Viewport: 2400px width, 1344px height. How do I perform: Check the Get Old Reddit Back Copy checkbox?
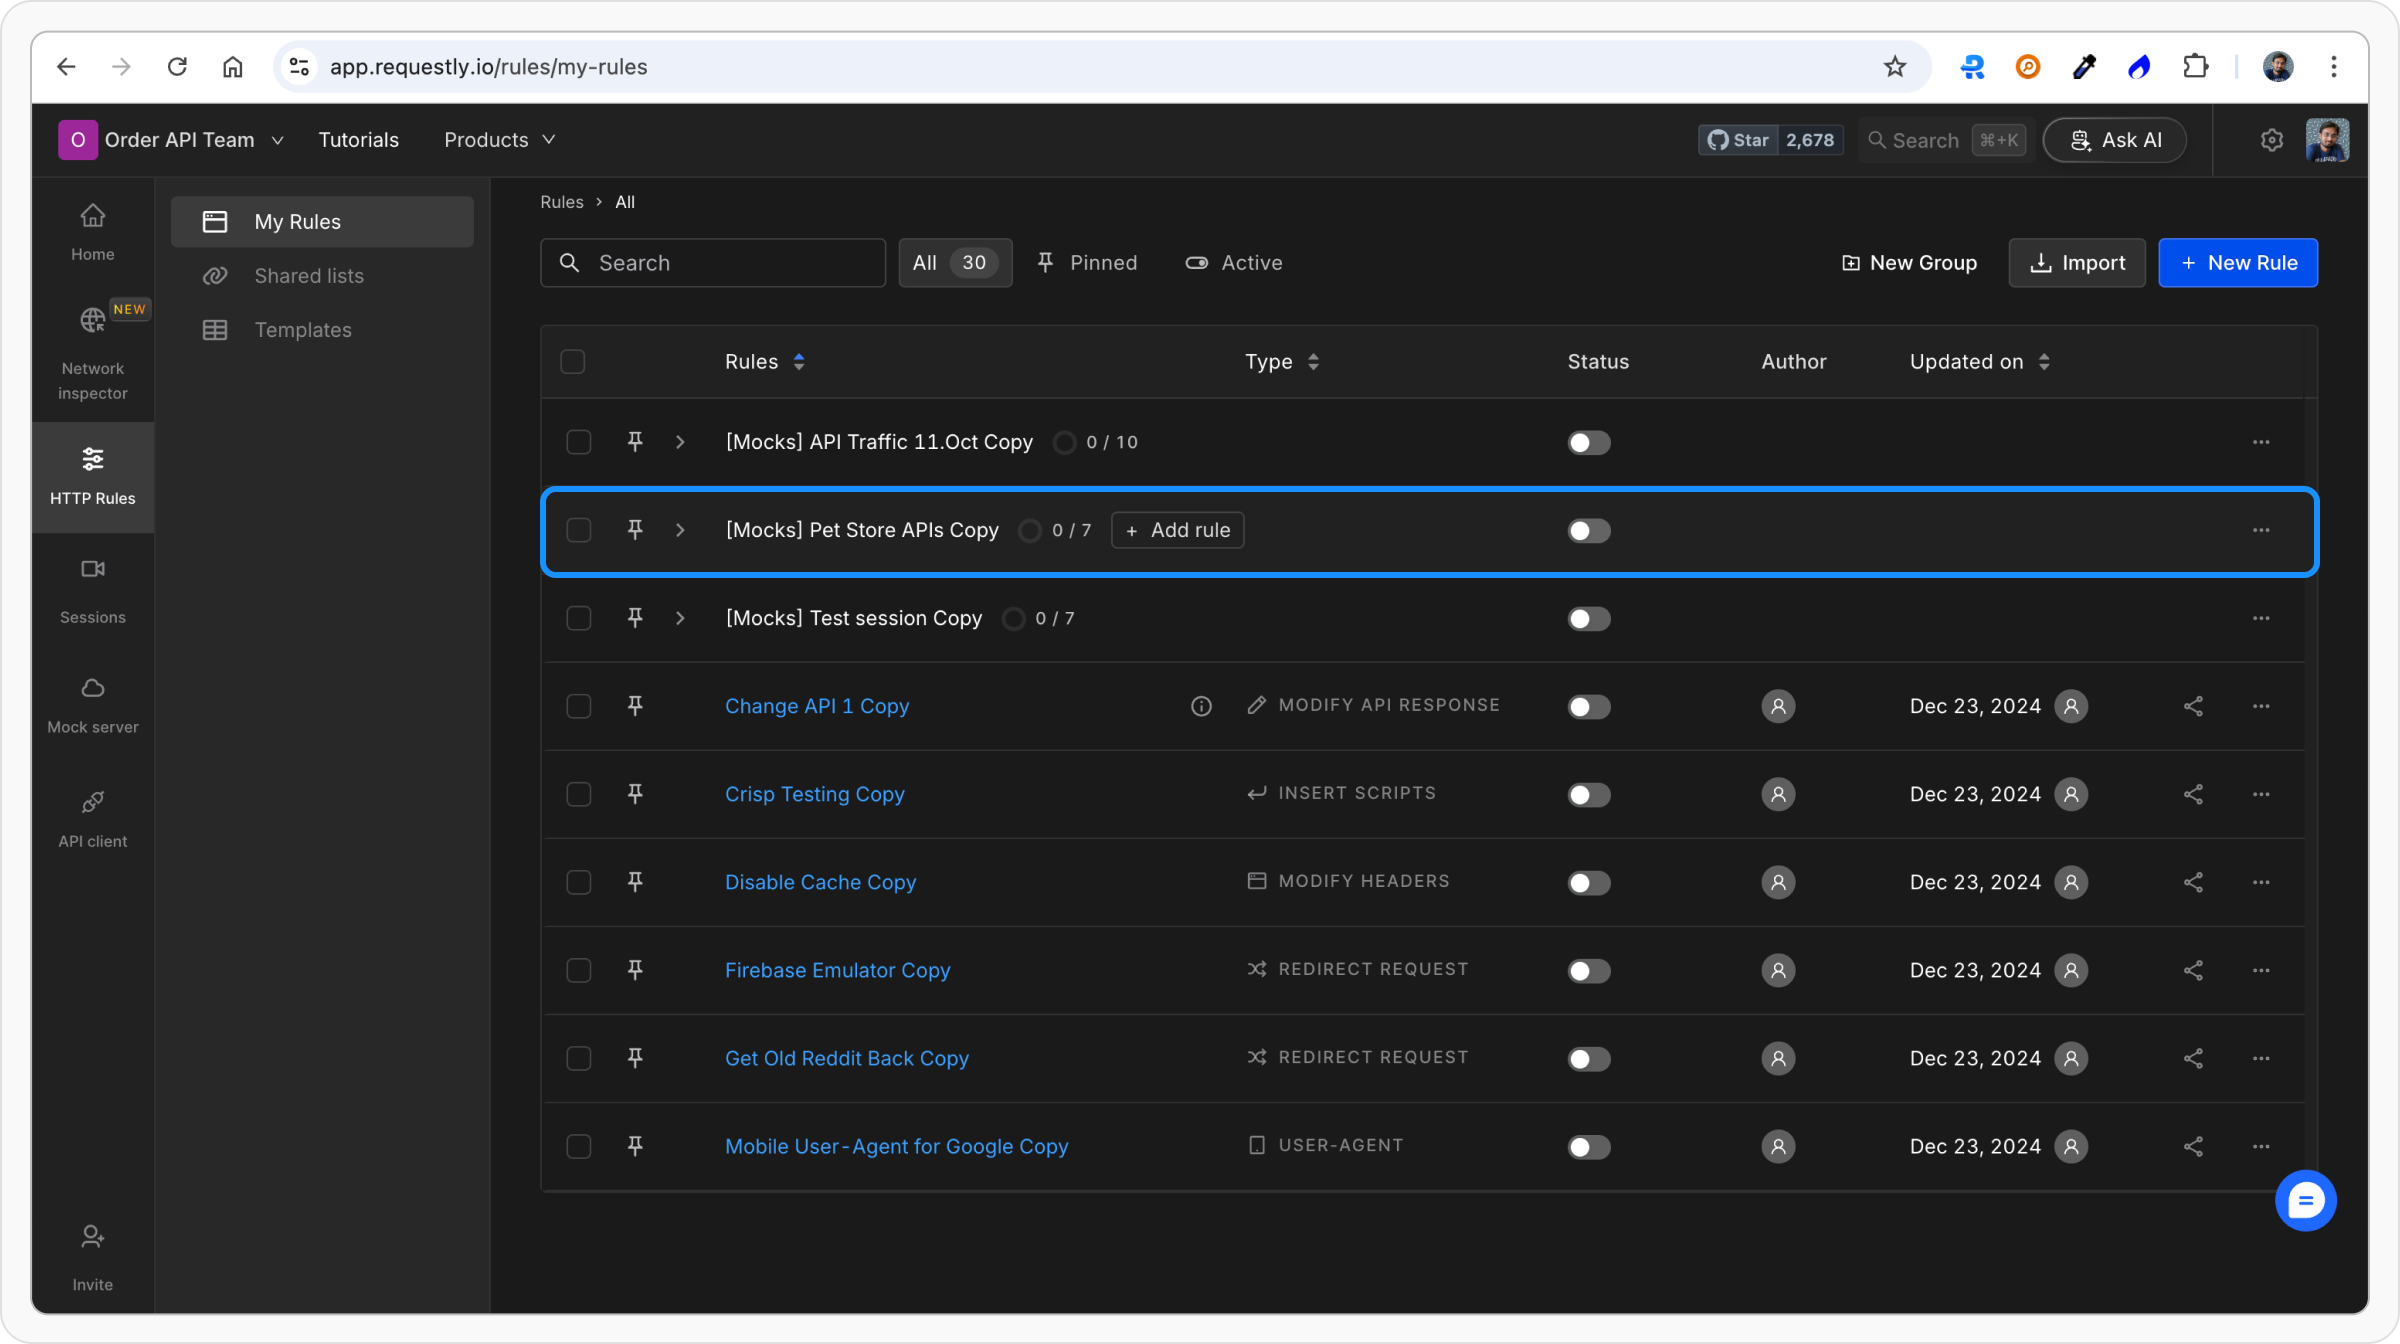click(x=579, y=1058)
